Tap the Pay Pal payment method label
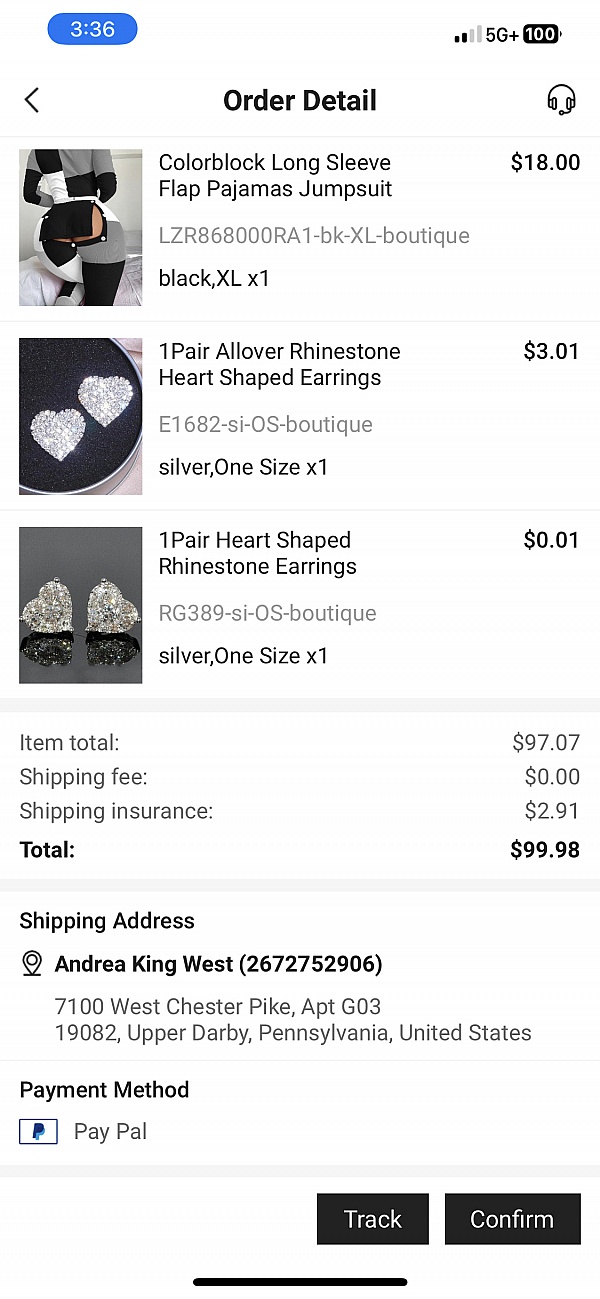The height and width of the screenshot is (1299, 600). point(110,1132)
